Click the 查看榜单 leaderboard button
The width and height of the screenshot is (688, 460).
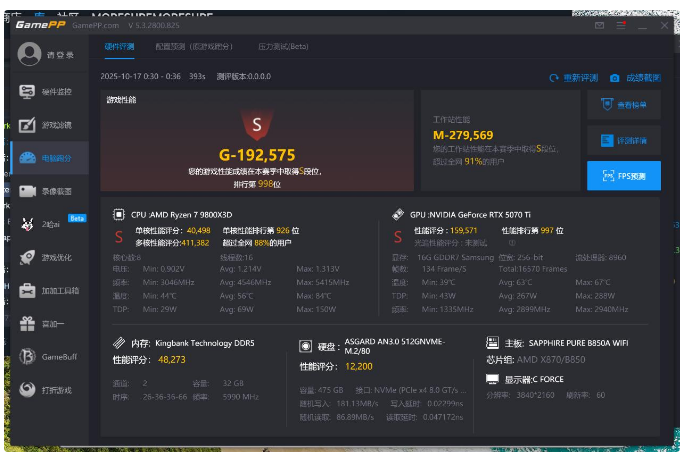(623, 105)
